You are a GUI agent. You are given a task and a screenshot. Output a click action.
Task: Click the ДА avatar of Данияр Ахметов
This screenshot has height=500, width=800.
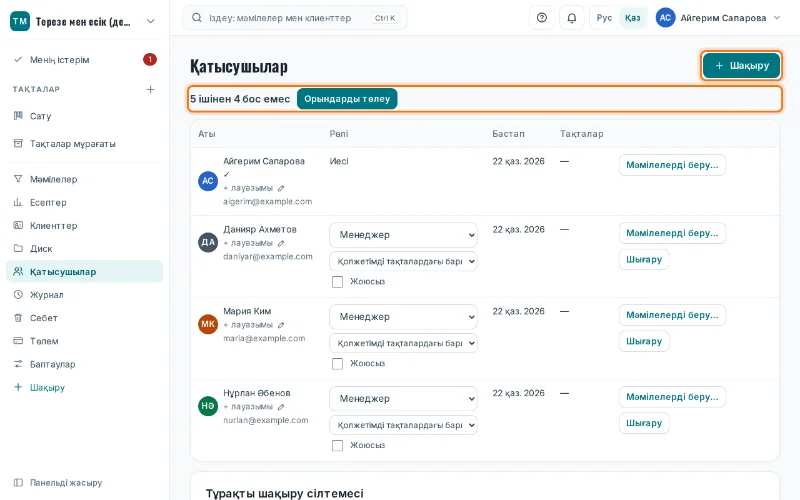[208, 242]
